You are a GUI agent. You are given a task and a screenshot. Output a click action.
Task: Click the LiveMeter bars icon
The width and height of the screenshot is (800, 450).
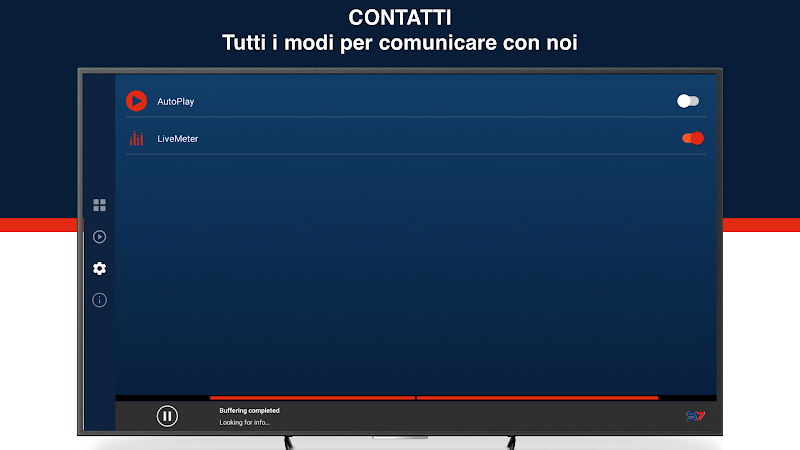(136, 138)
